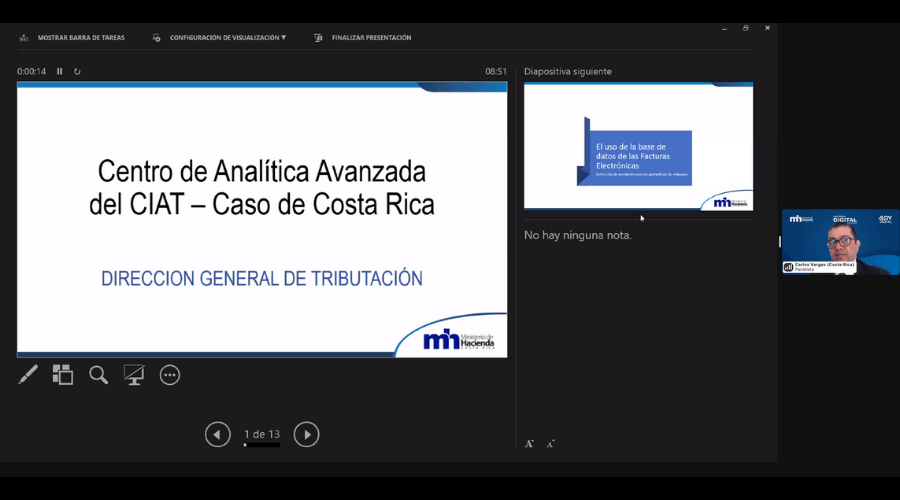Viewport: 900px width, 500px height.
Task: Click the Finalizar presentación icon
Action: point(319,38)
